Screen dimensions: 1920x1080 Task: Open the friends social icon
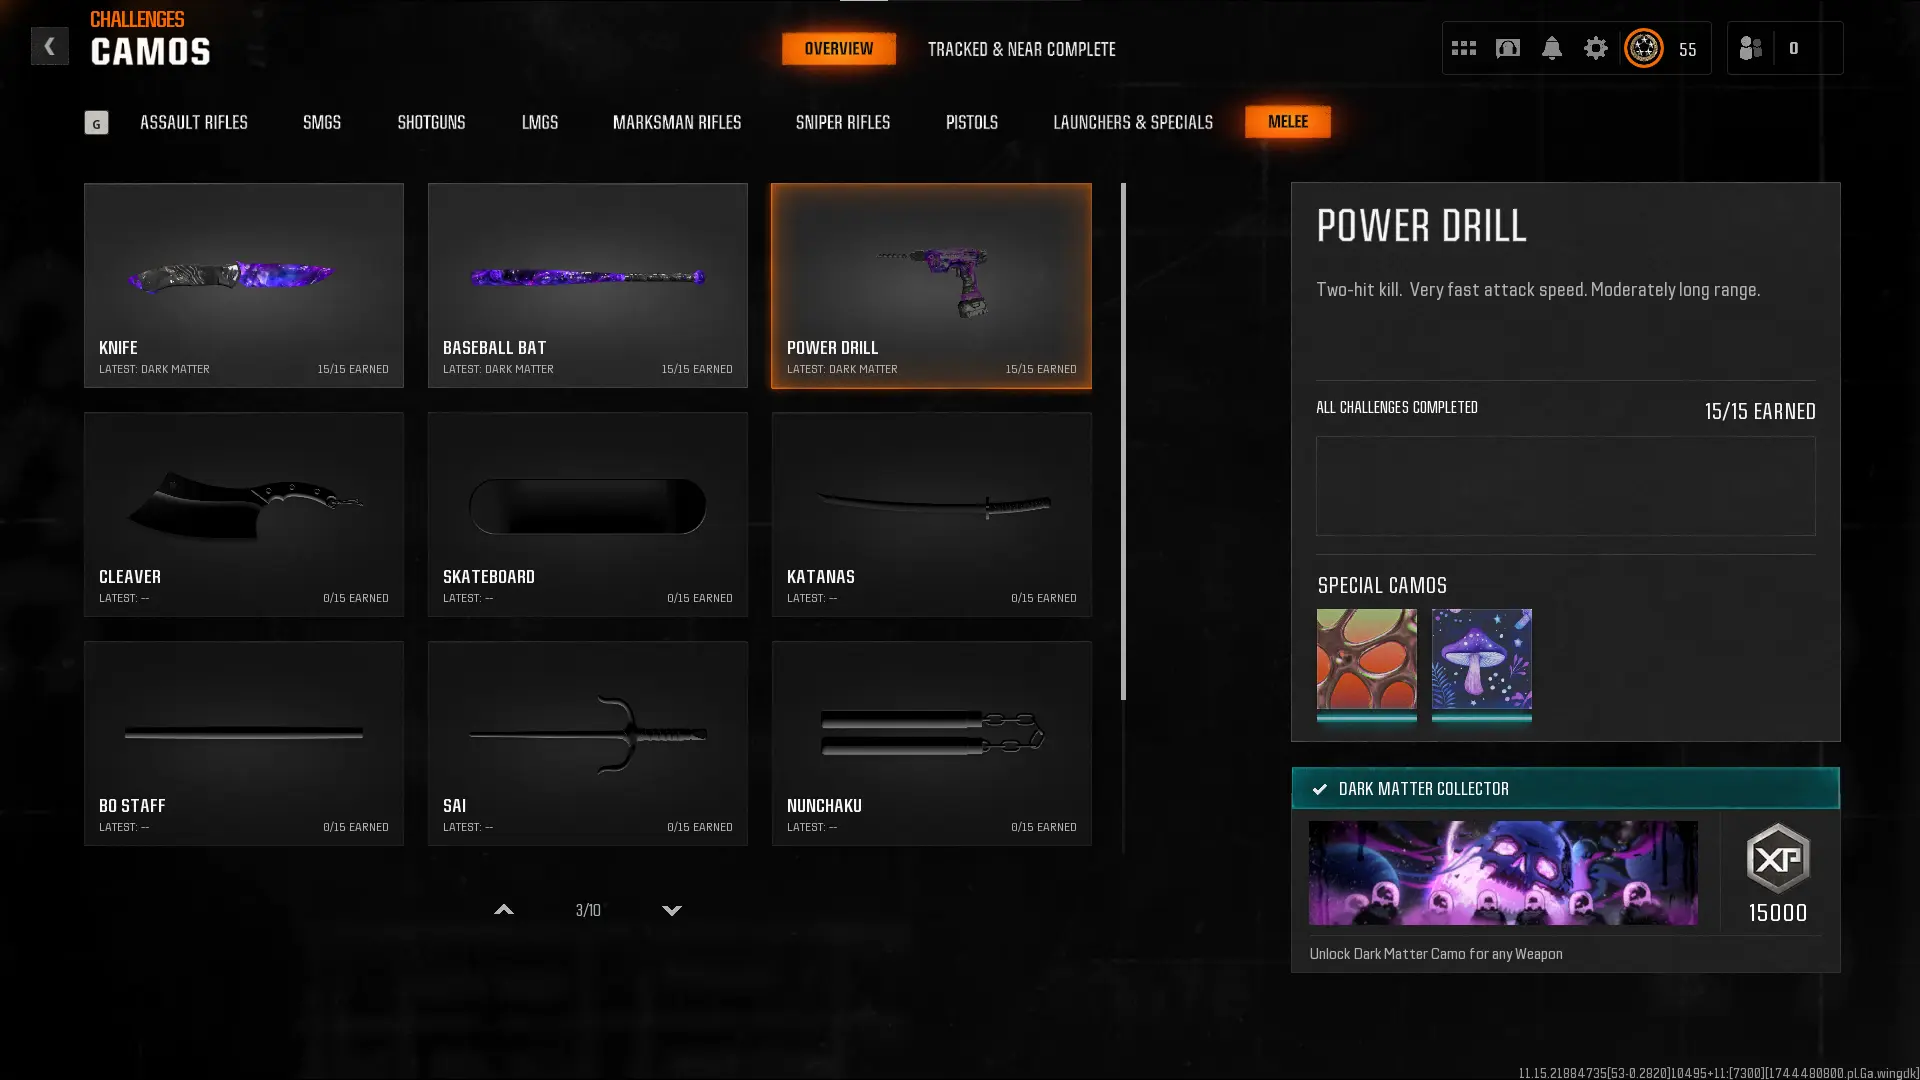(x=1750, y=48)
